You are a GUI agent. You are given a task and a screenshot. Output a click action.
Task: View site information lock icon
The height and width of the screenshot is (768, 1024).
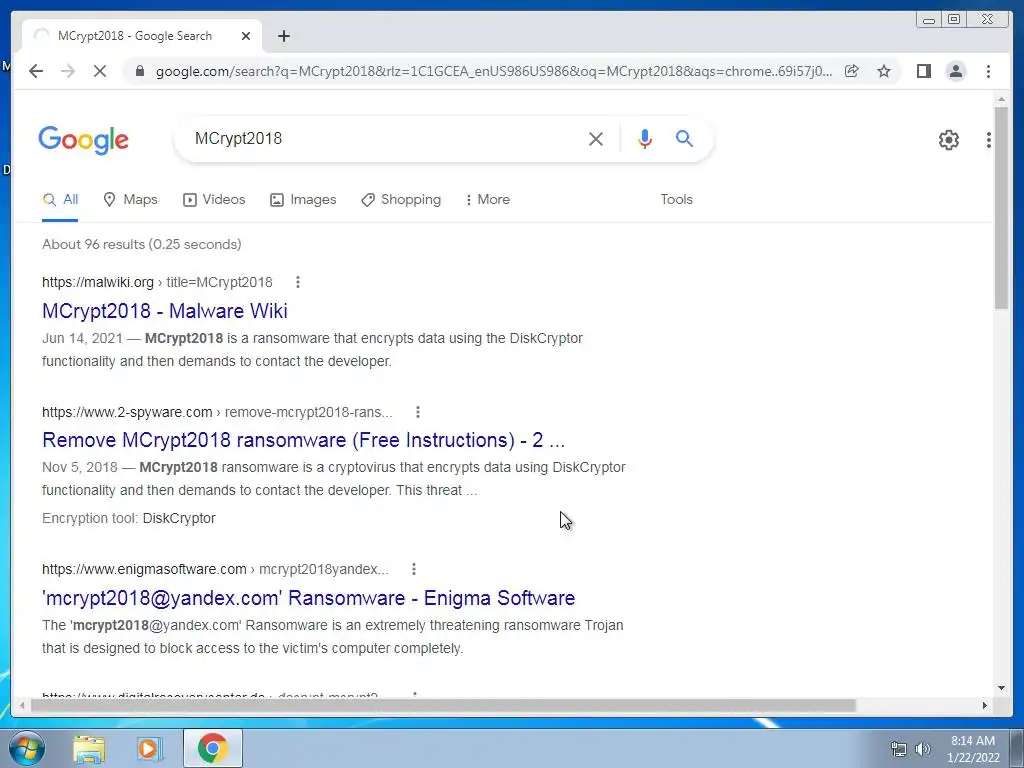[x=139, y=71]
